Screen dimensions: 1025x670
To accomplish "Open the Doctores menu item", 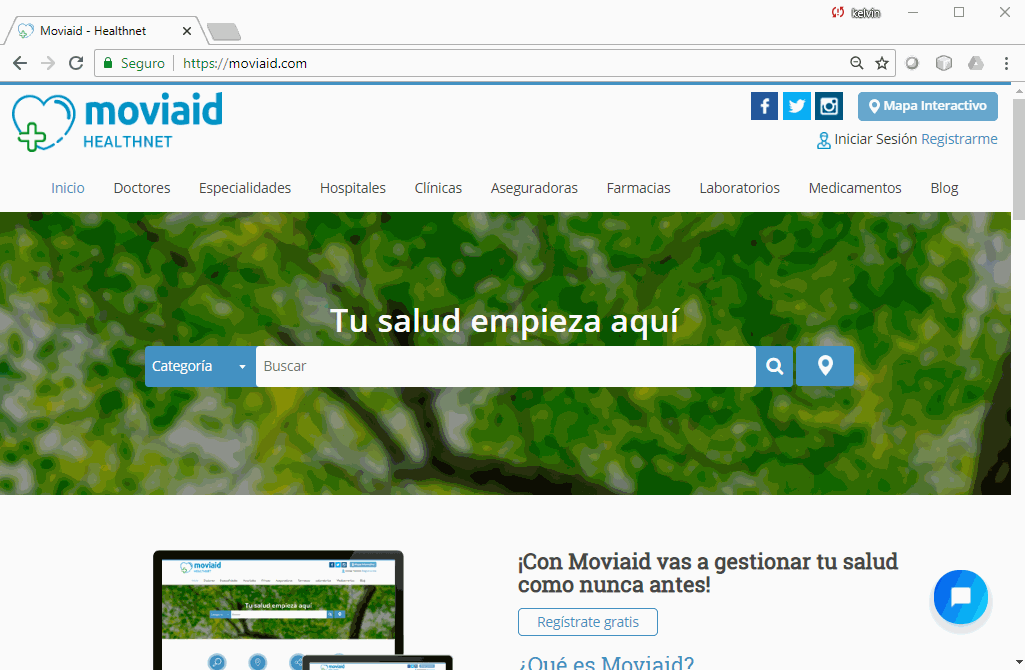I will coord(142,188).
